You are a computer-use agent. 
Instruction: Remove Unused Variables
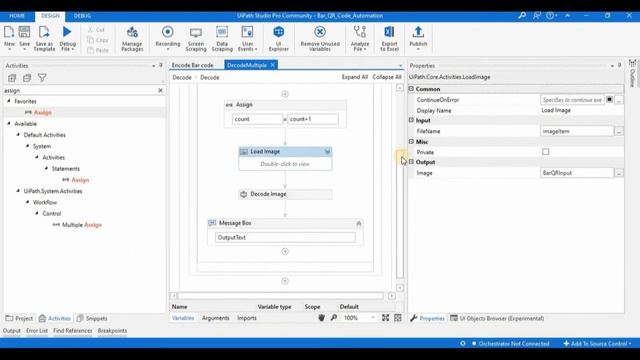coord(320,38)
